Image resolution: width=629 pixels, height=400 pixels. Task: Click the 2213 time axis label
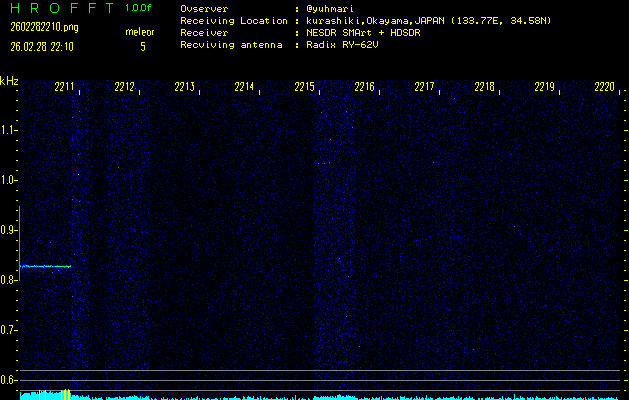[x=185, y=87]
